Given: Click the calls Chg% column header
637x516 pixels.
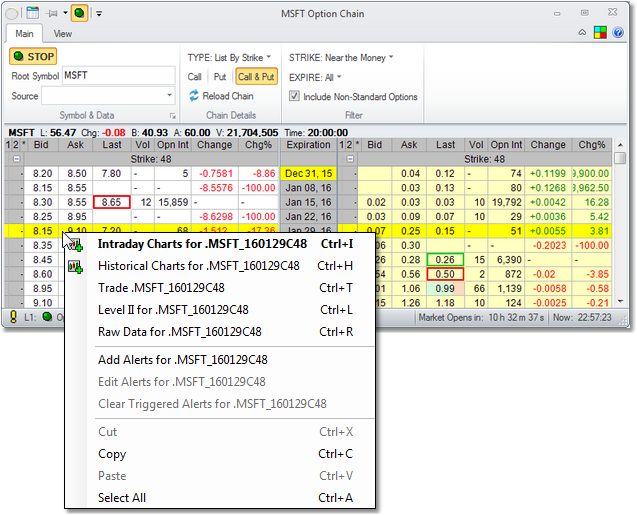Looking at the screenshot, I should [258, 145].
